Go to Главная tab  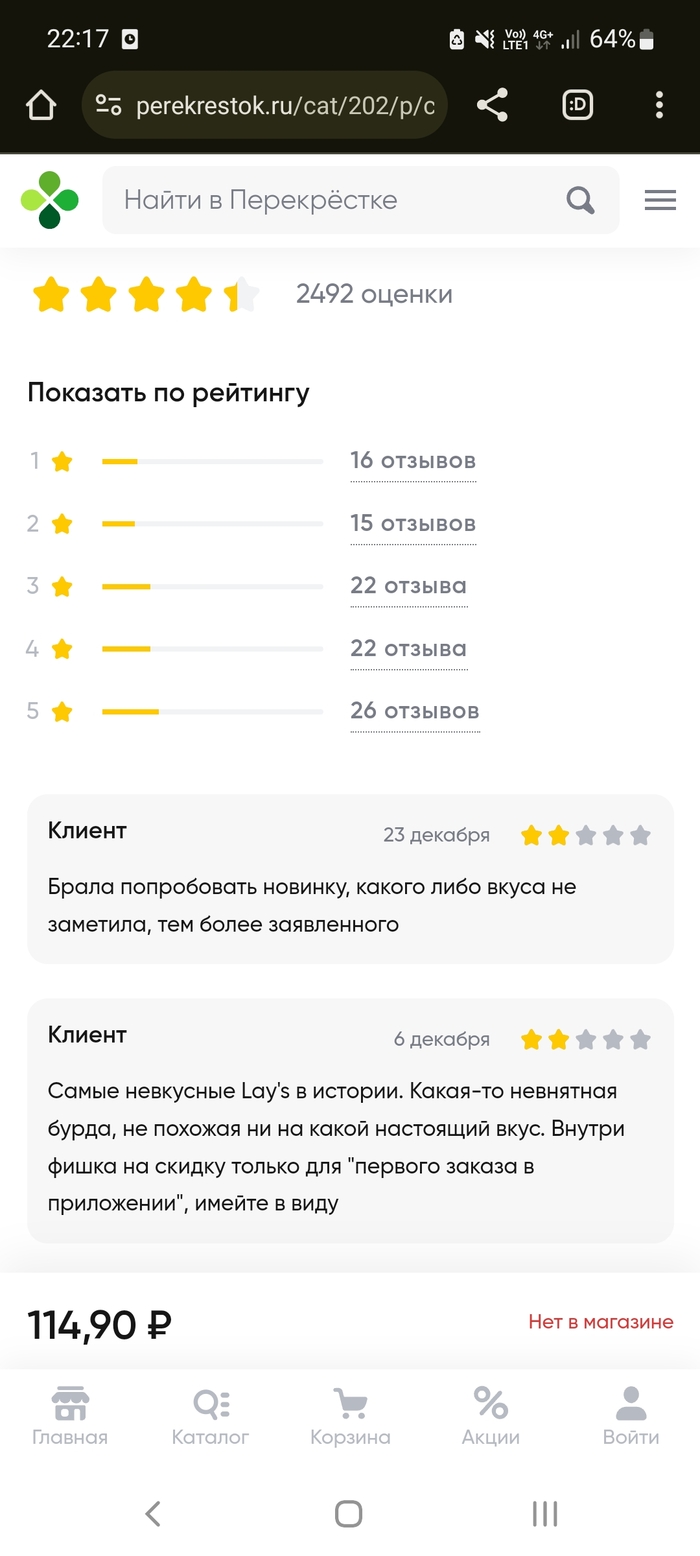pos(70,1415)
